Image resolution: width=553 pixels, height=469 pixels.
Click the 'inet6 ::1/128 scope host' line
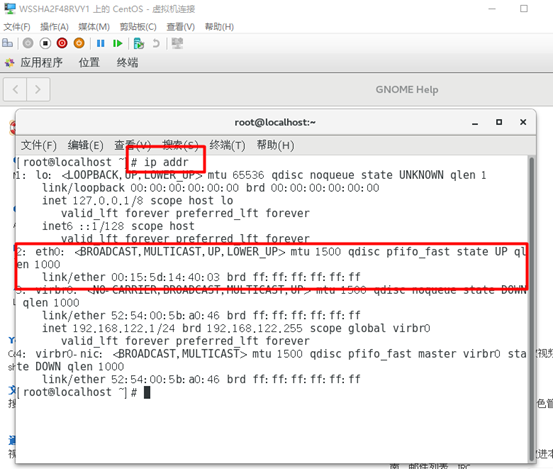click(x=118, y=226)
